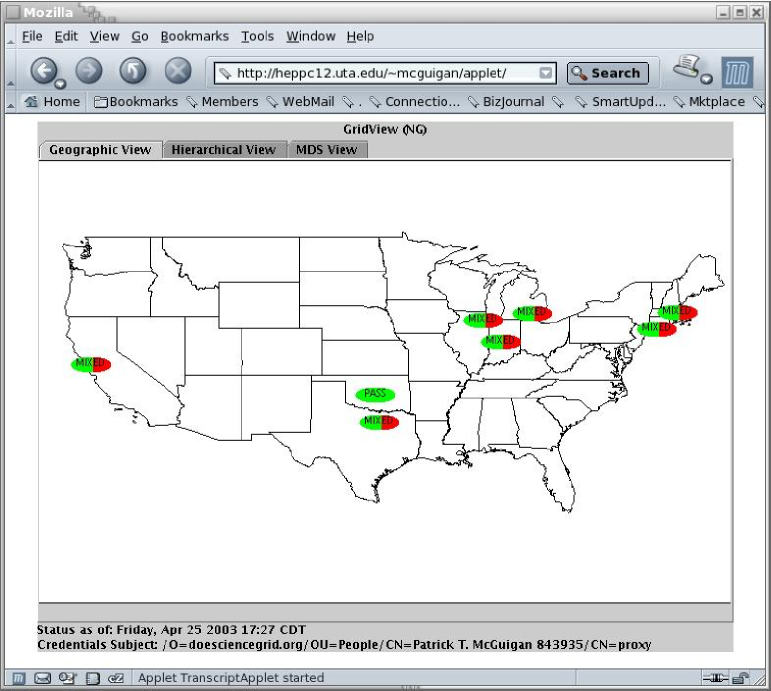Open the Bookmarks menu
Viewport: 771px width, 691px height.
195,36
